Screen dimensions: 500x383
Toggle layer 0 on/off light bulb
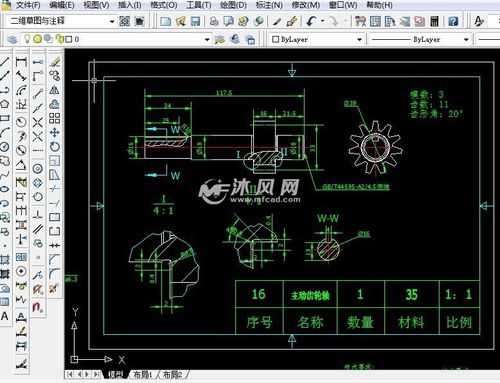click(27, 39)
